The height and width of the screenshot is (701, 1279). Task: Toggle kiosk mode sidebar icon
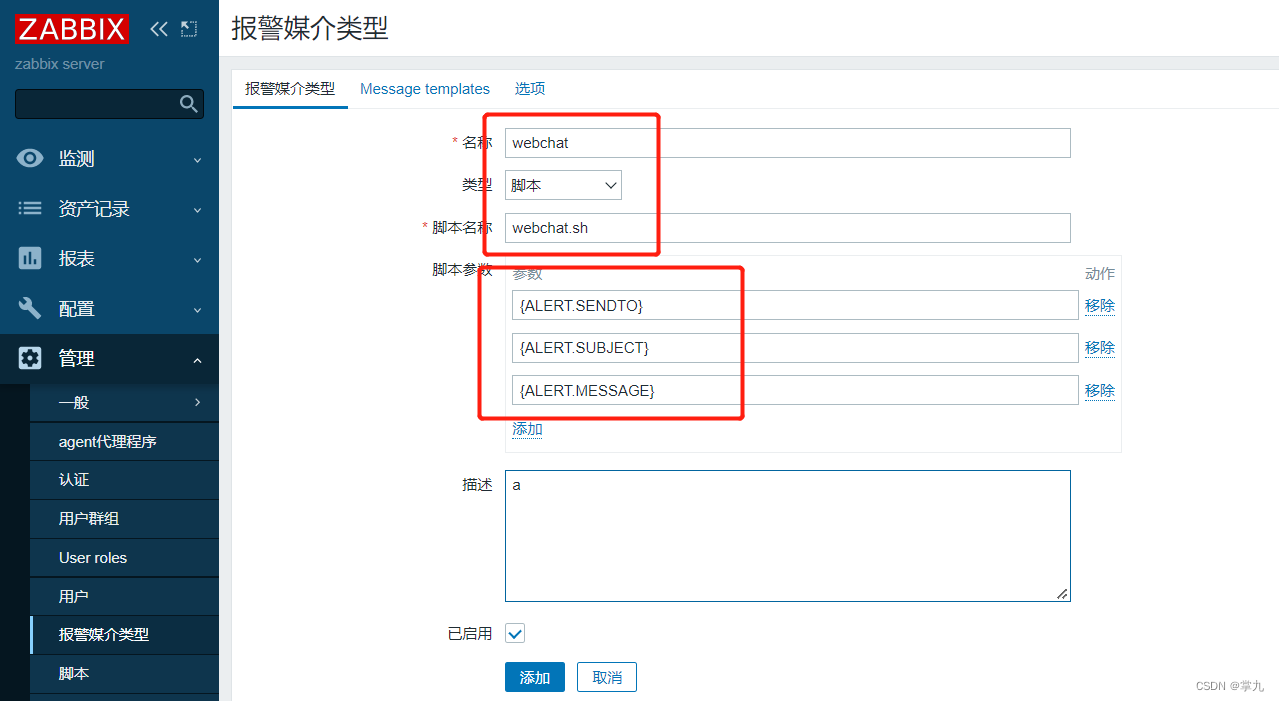coord(189,29)
